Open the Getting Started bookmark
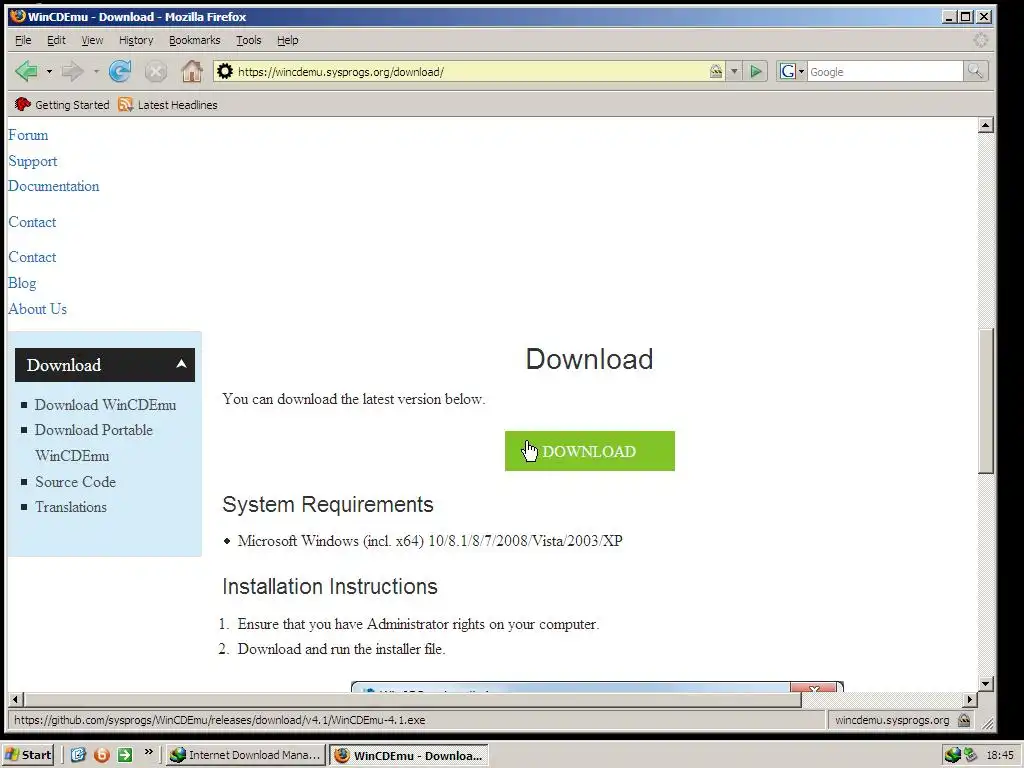Image resolution: width=1024 pixels, height=768 pixels. (61, 104)
